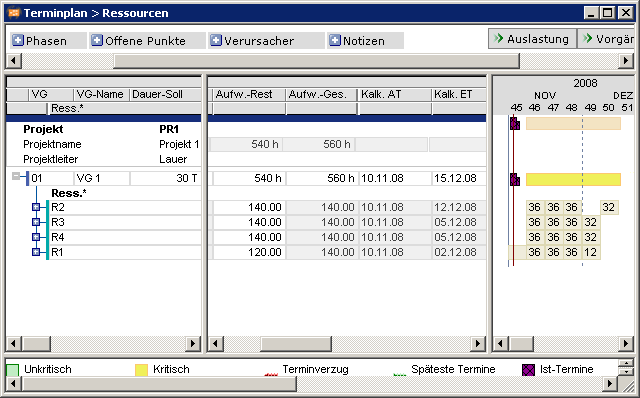Image resolution: width=640 pixels, height=398 pixels.
Task: Collapse the VG 1 task row
Action: [16, 176]
